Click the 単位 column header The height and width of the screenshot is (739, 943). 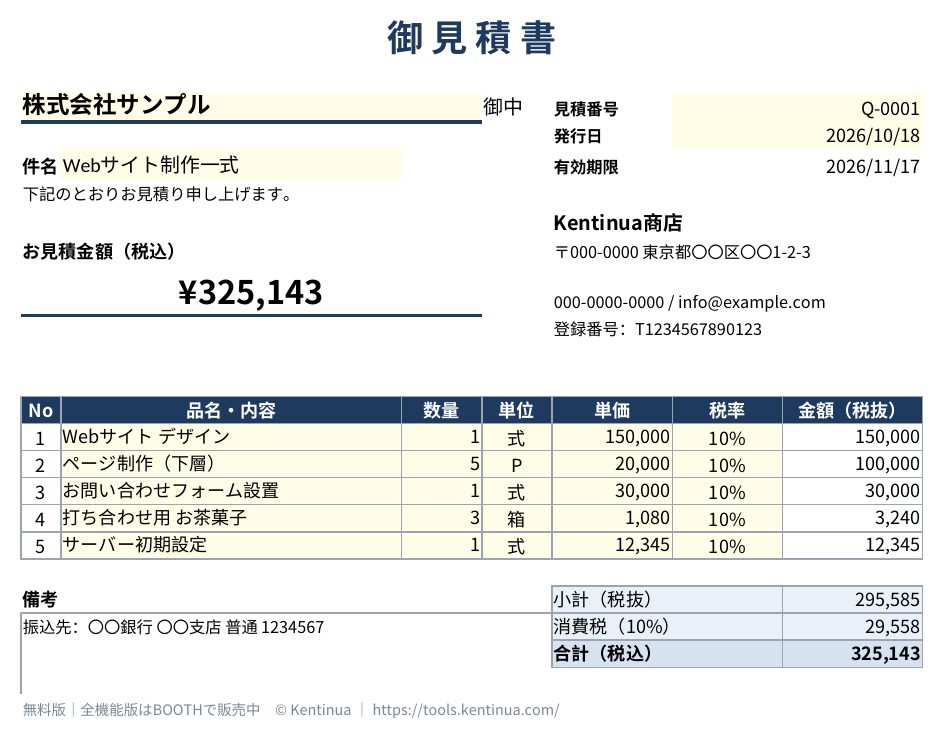(x=517, y=410)
